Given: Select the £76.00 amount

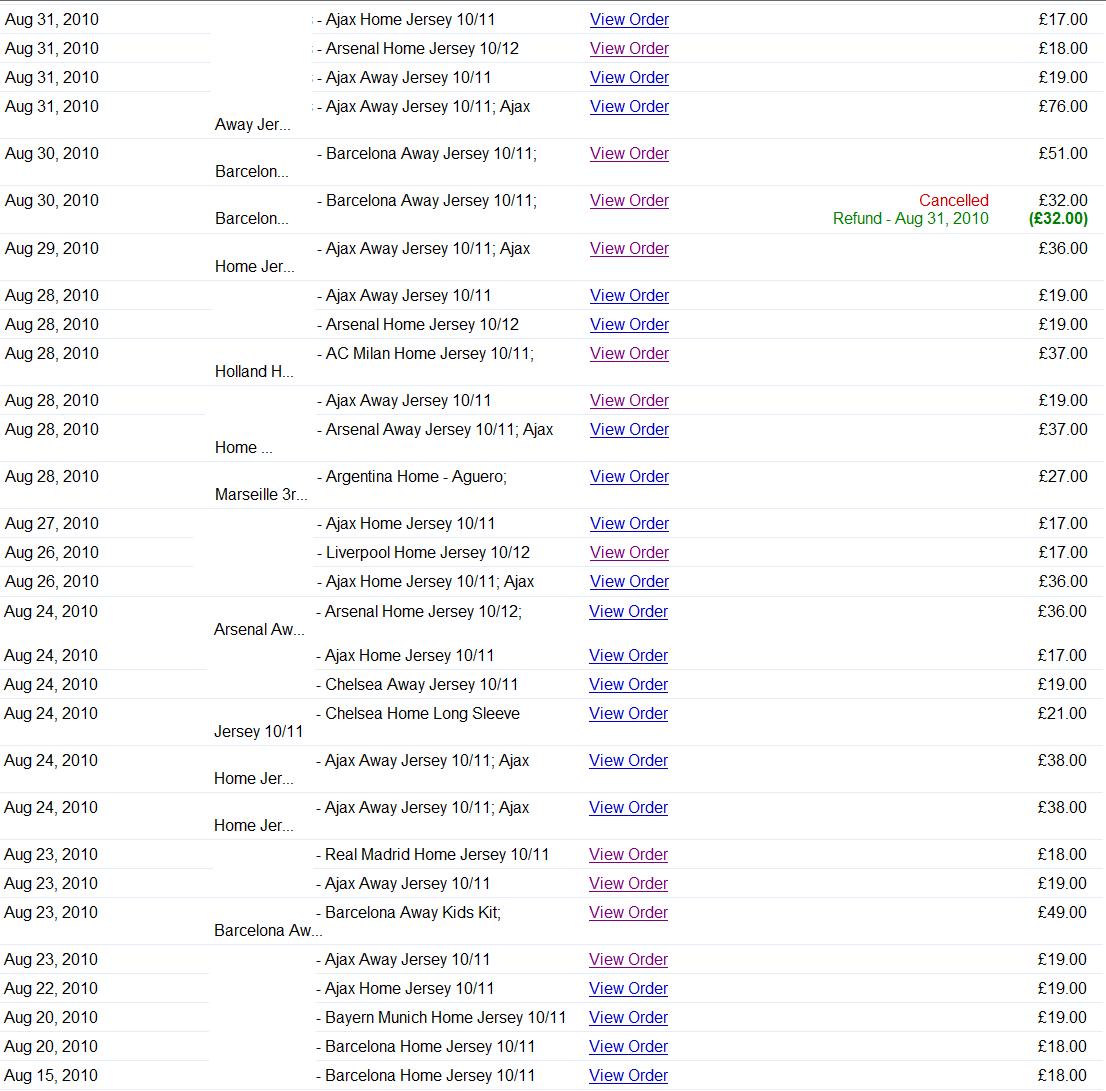Looking at the screenshot, I should (x=1063, y=106).
